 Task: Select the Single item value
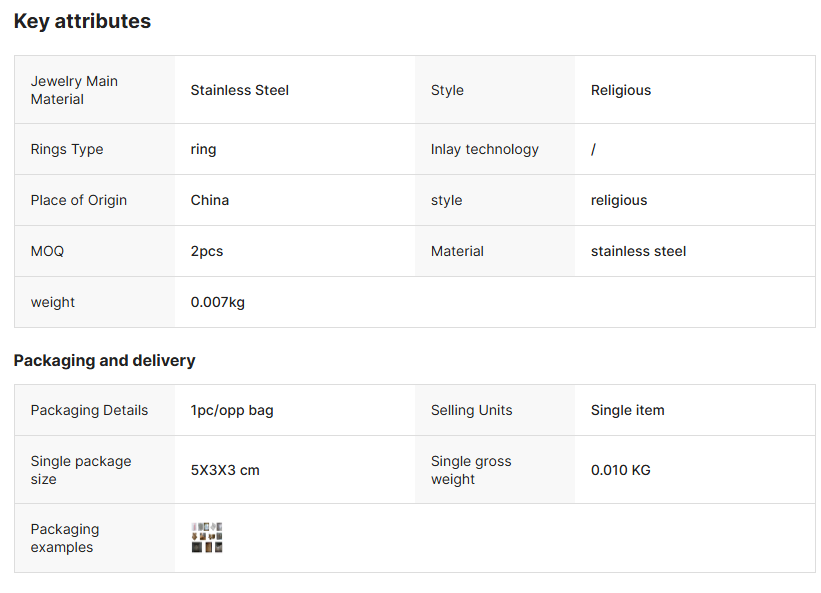[x=628, y=410]
